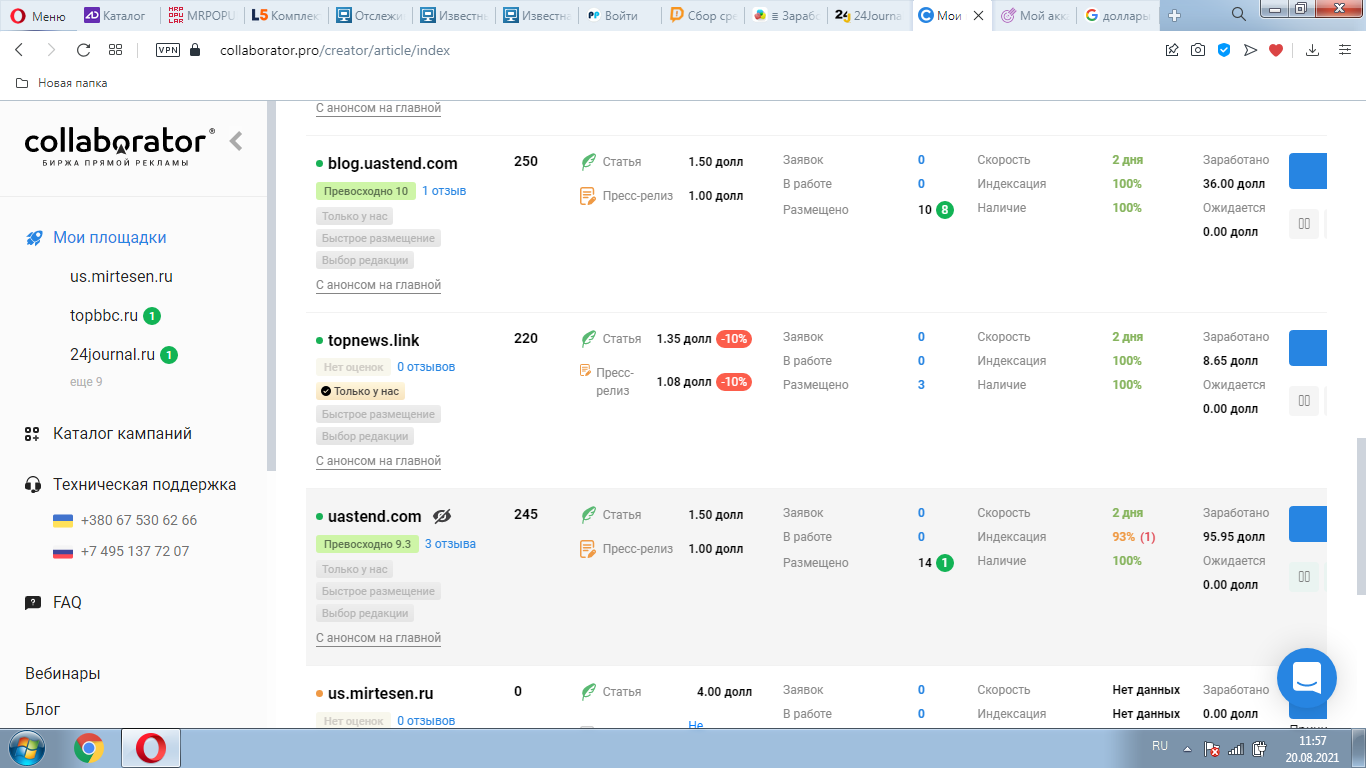Open the network signal tray icon
Viewport: 1366px width, 768px height.
click(x=1236, y=749)
